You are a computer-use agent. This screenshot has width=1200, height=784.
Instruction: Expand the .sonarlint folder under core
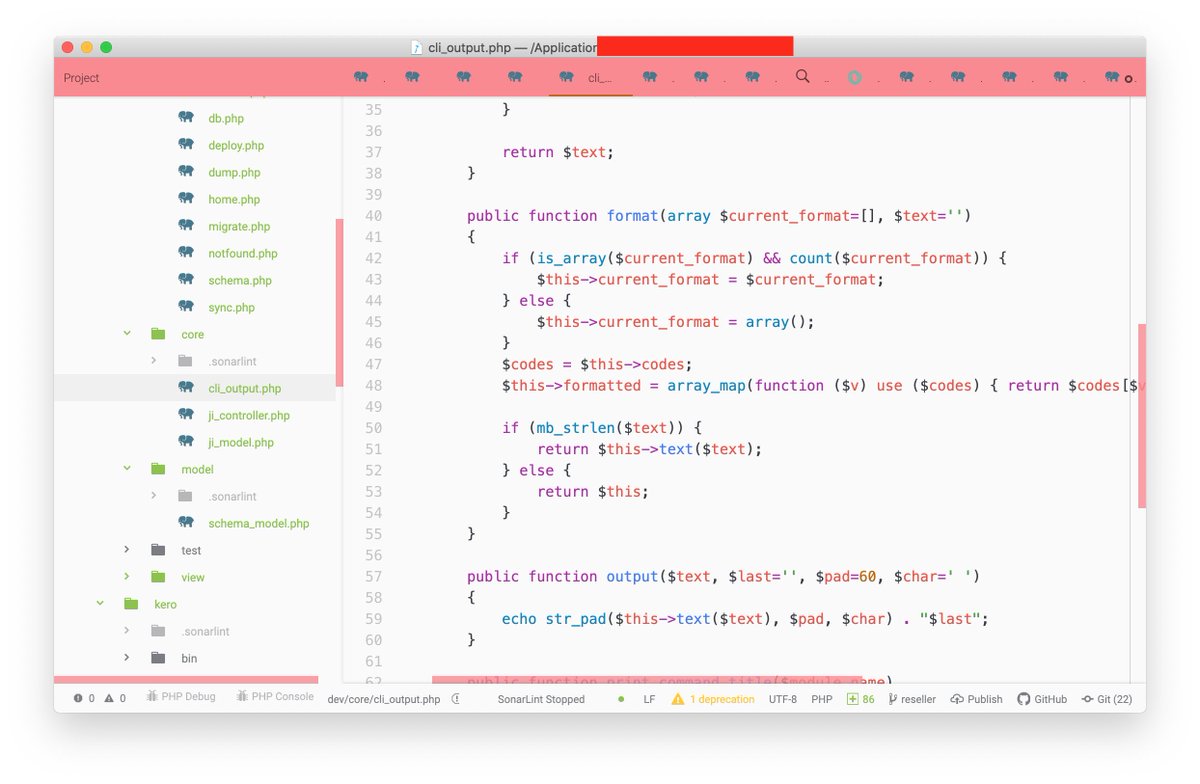[154, 361]
